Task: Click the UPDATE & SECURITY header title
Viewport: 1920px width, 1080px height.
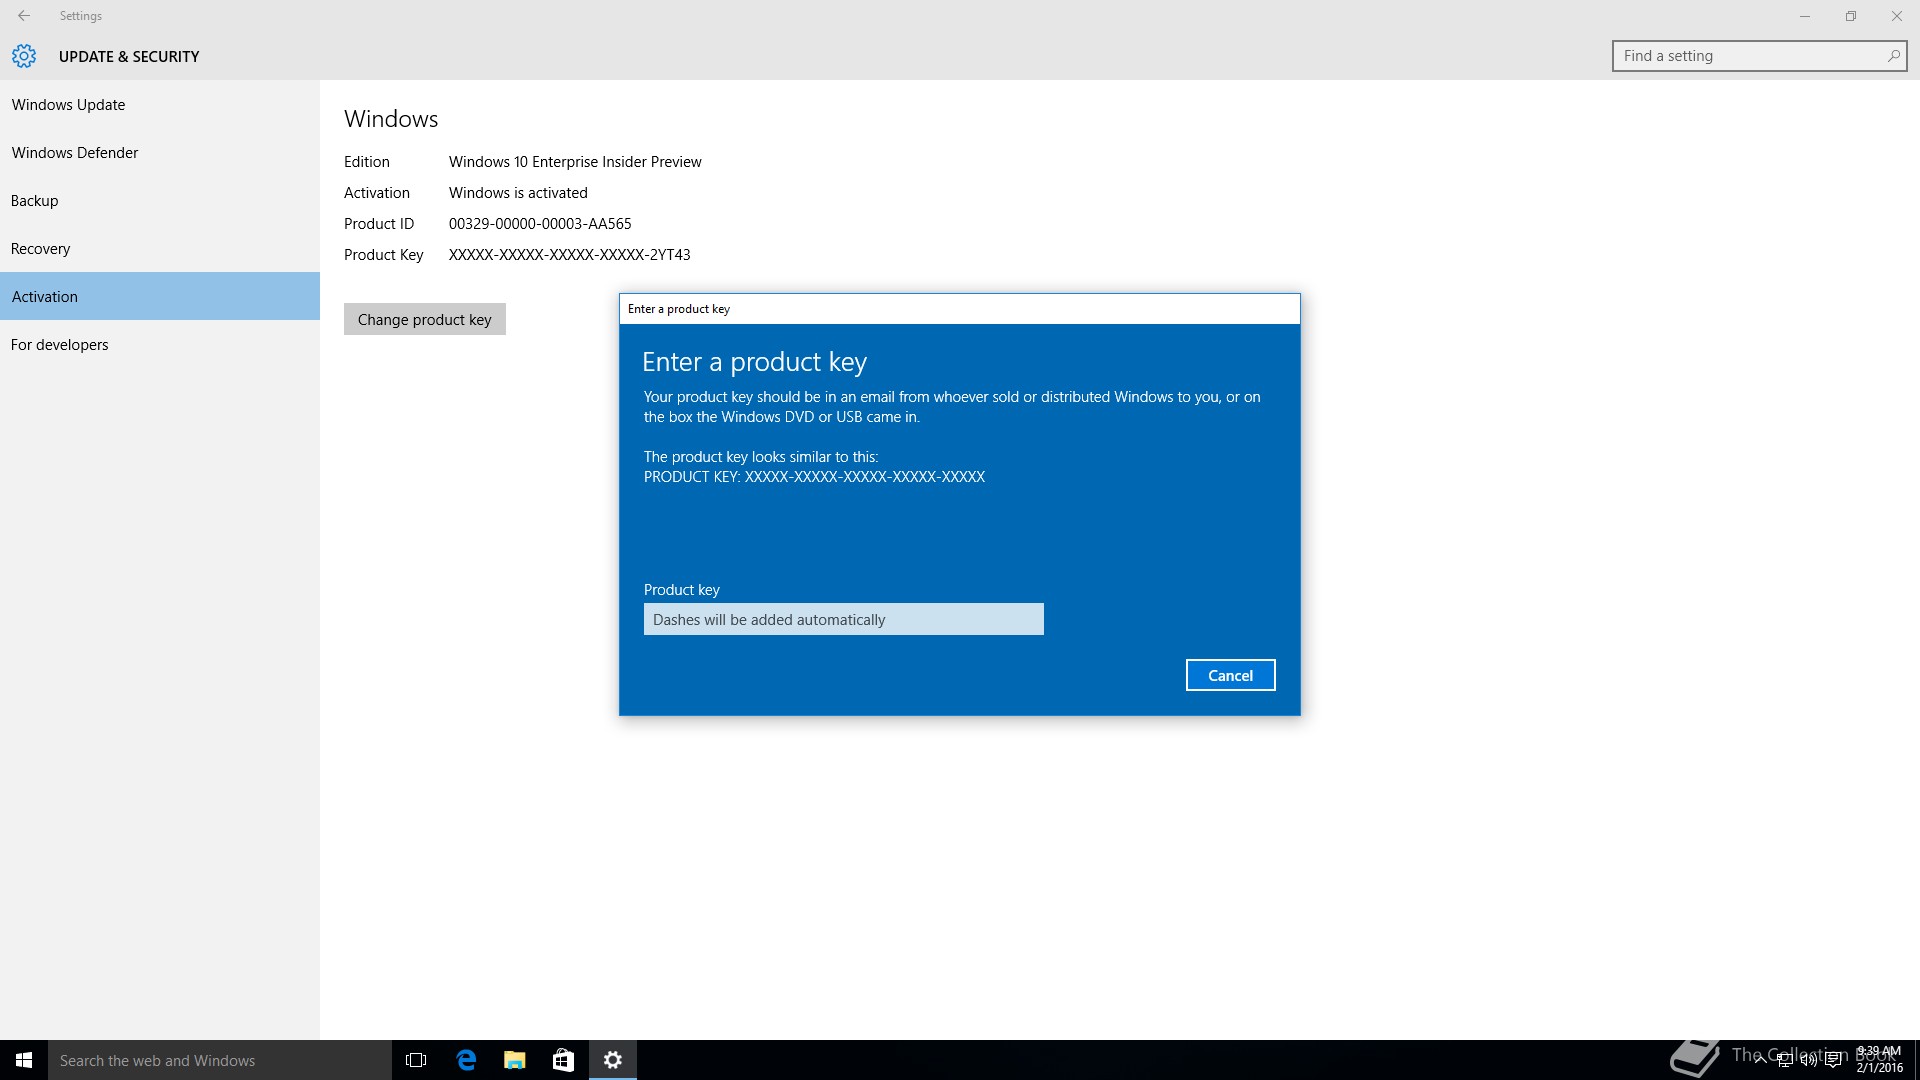Action: pos(129,57)
